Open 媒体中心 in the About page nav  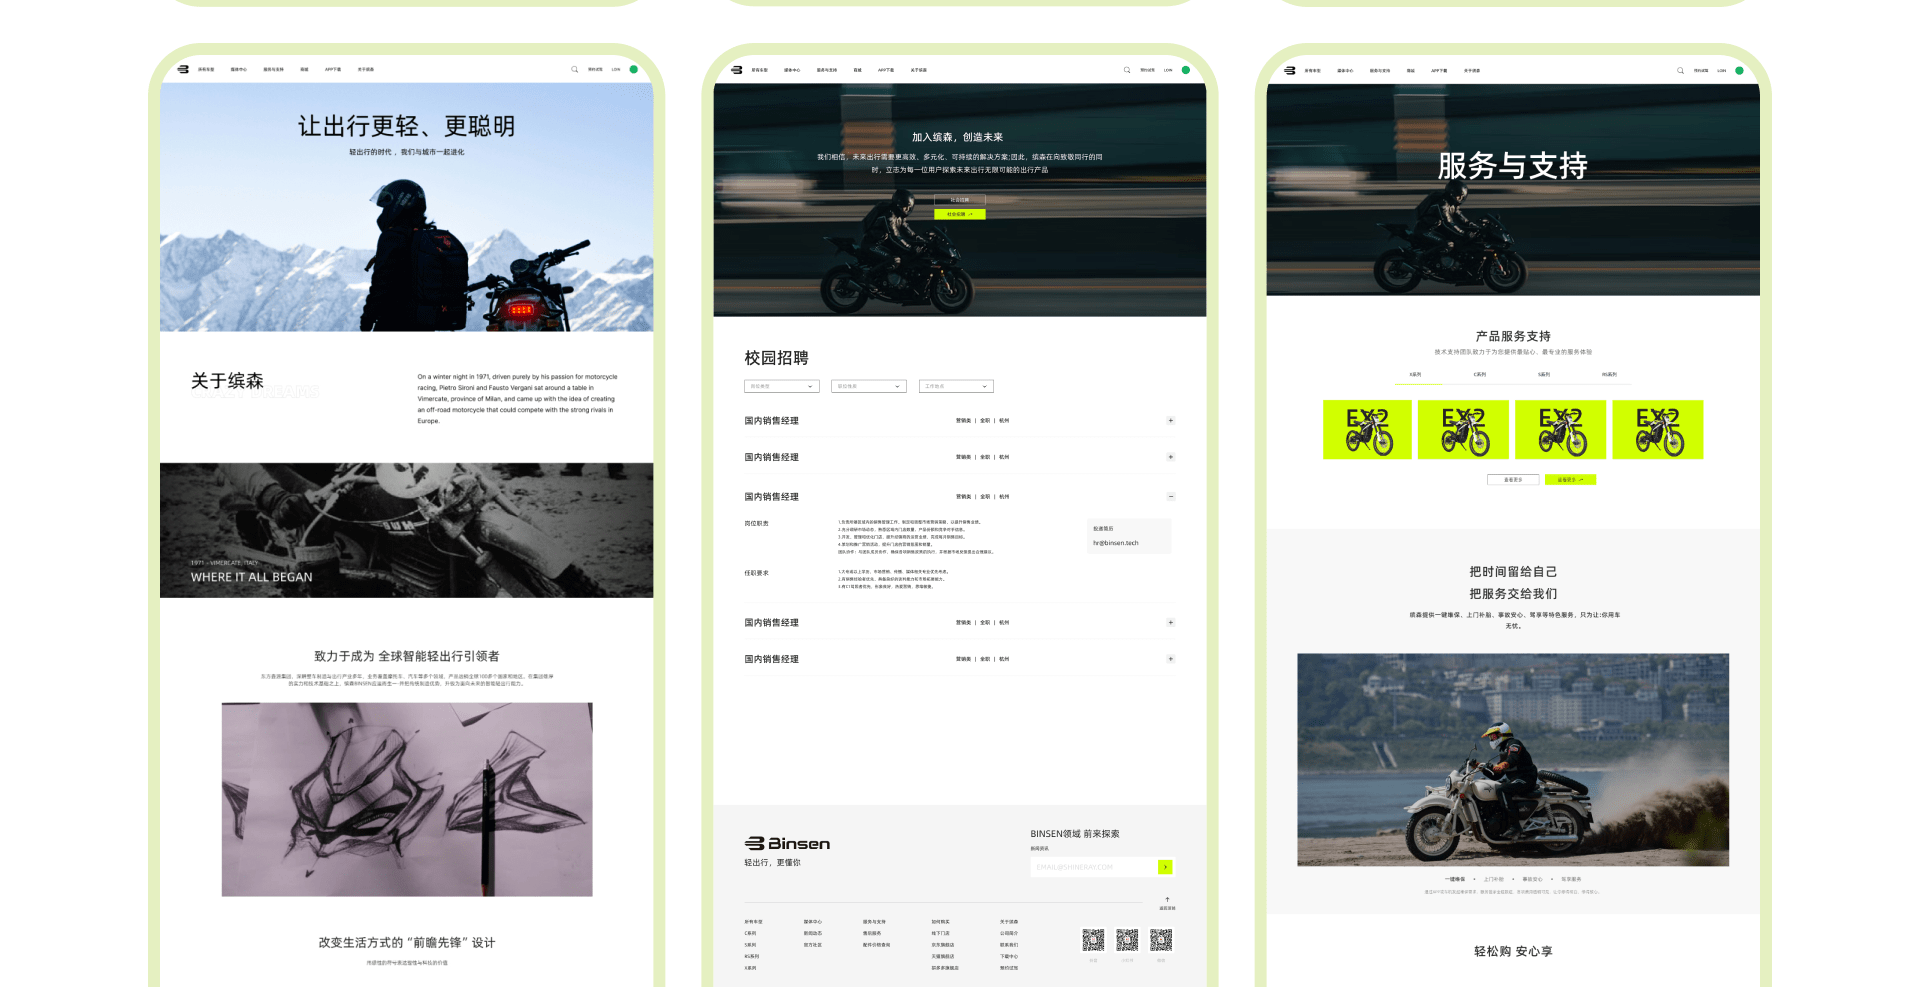click(x=239, y=70)
